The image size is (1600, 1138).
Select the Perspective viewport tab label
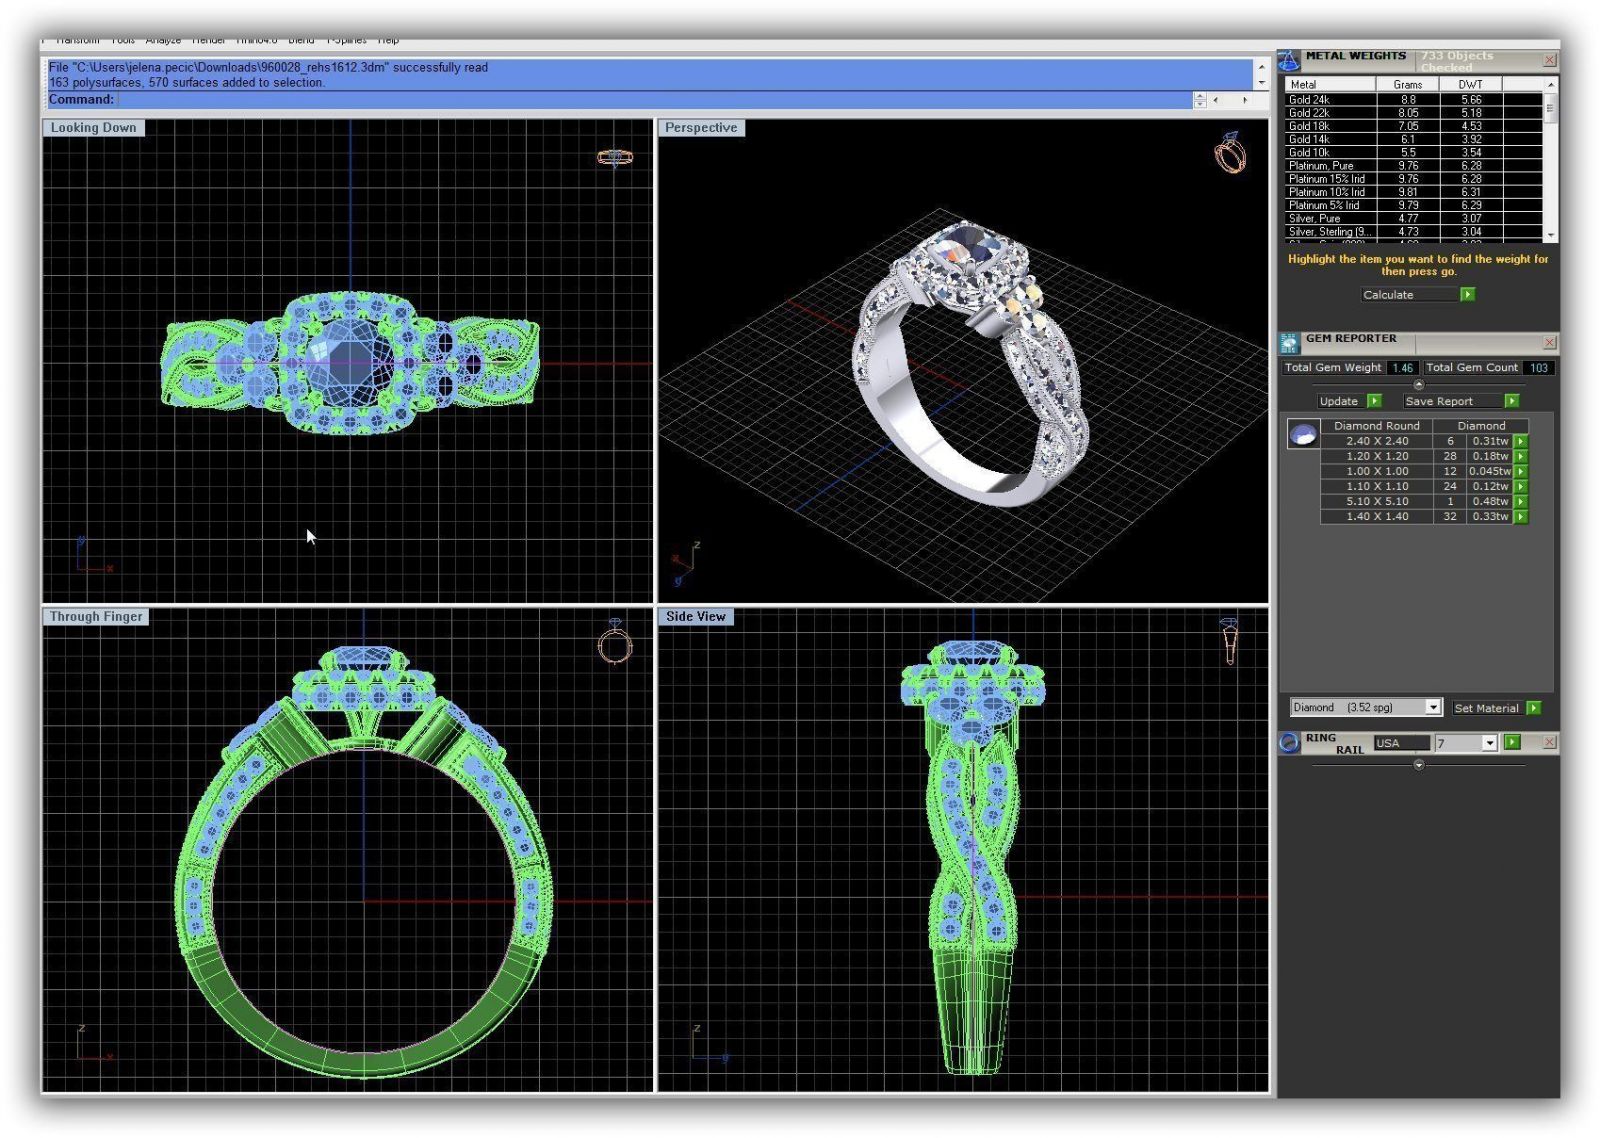[x=701, y=128]
